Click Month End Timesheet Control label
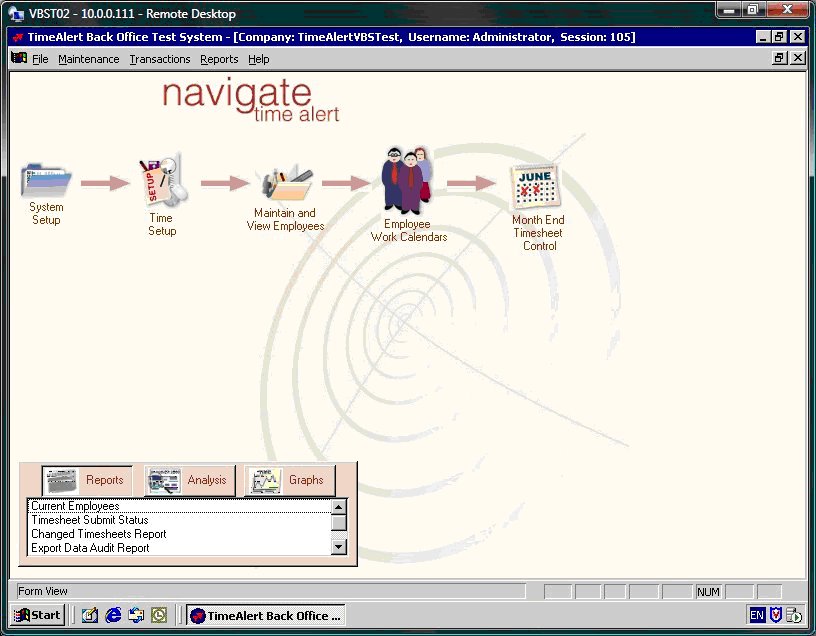Screen dimensions: 816x636 click(539, 233)
